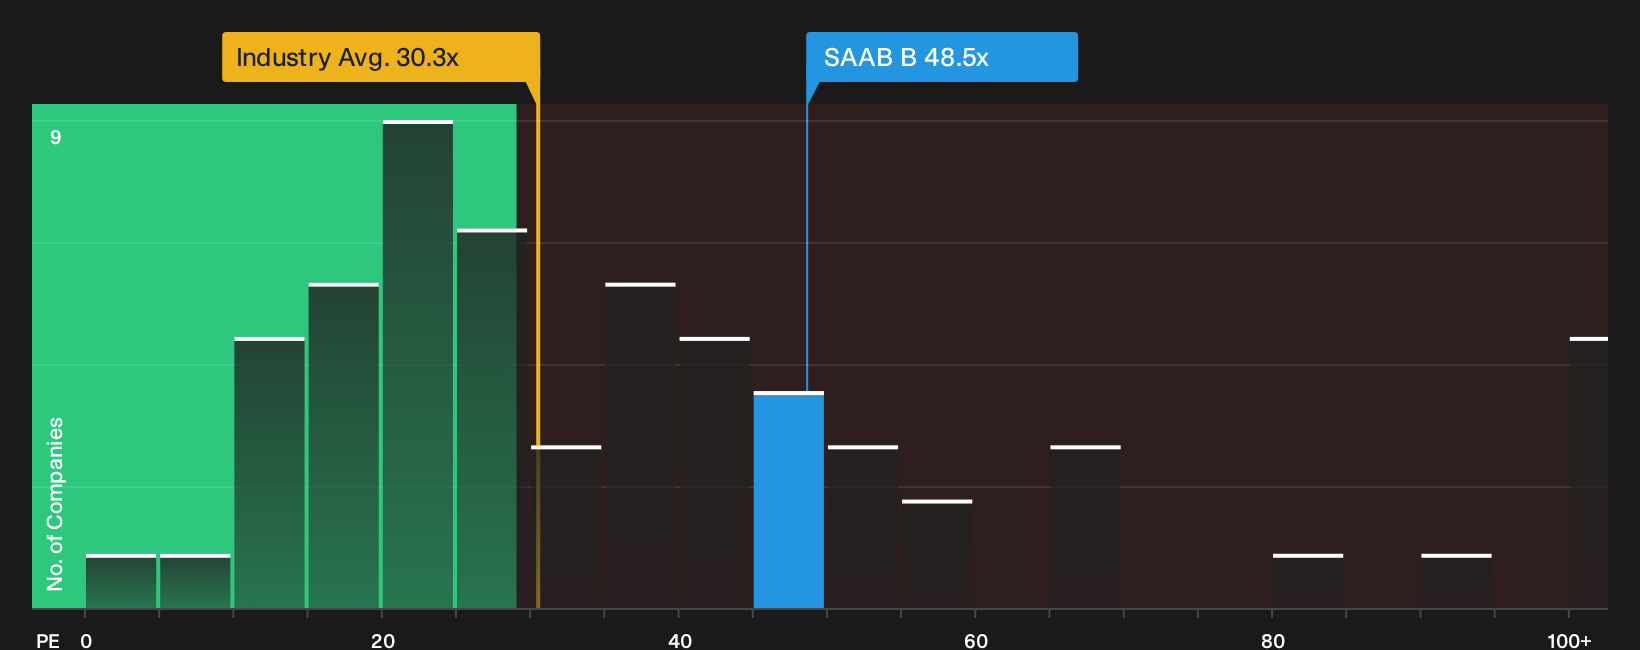Click the bar at PE 65-70
1640x650 pixels.
pyautogui.click(x=1086, y=527)
